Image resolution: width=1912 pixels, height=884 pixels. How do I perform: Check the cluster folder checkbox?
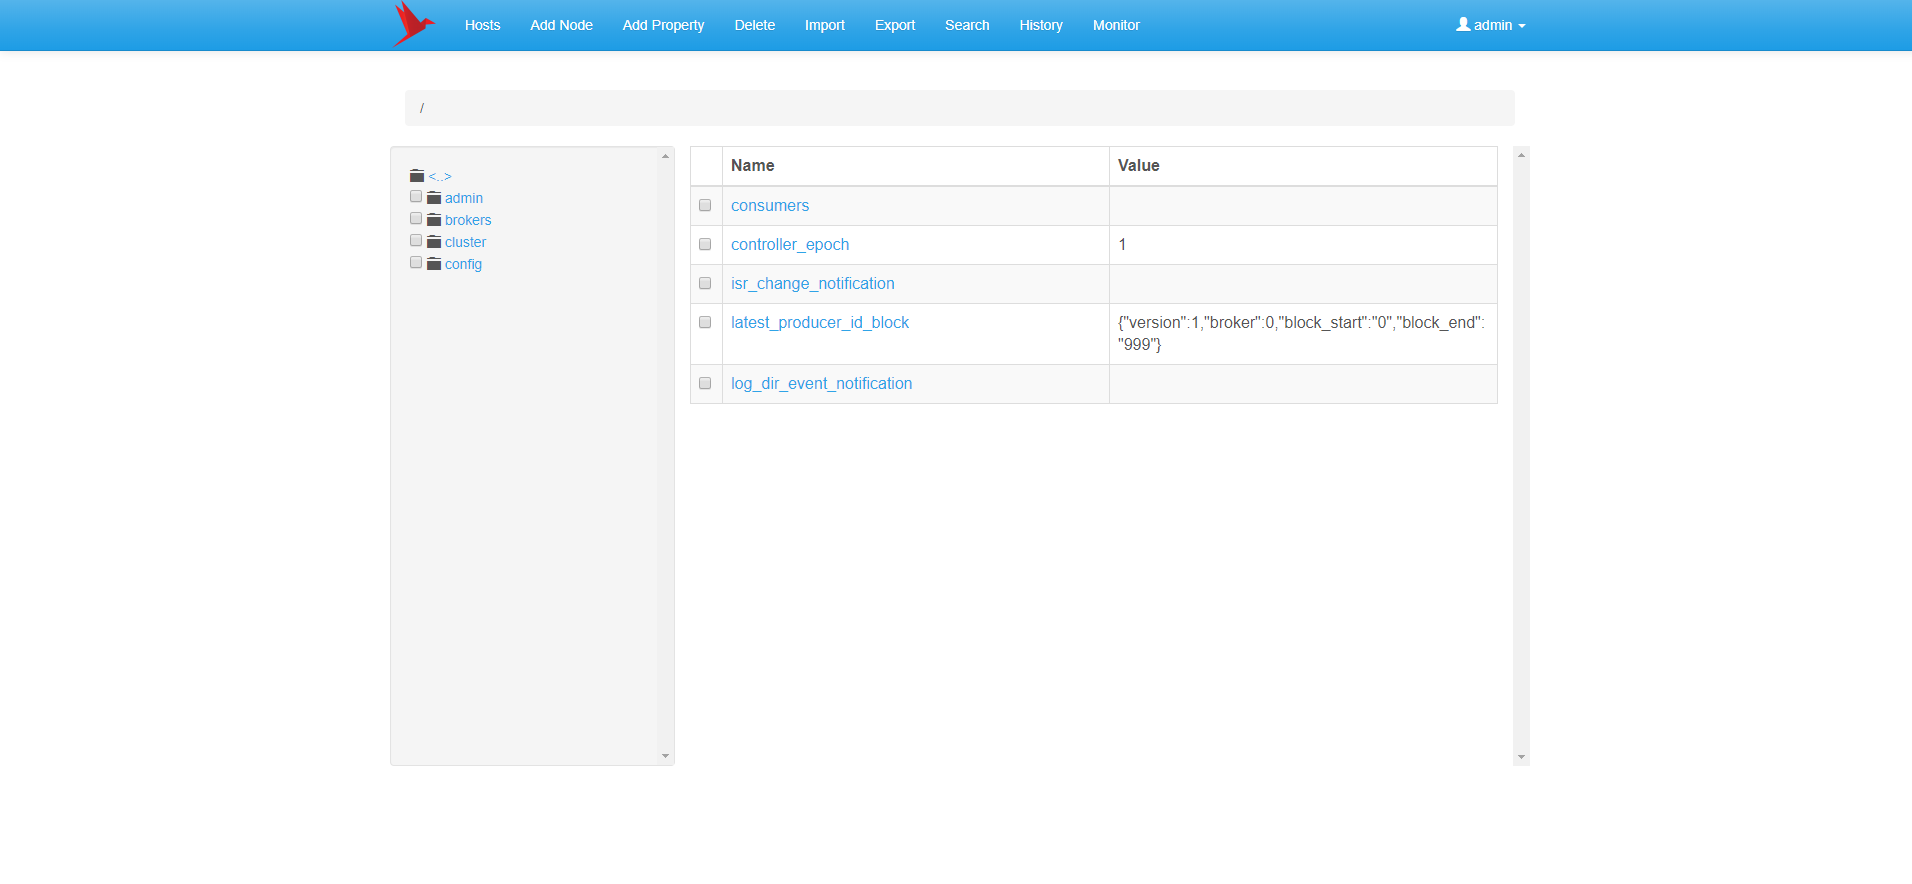(416, 240)
